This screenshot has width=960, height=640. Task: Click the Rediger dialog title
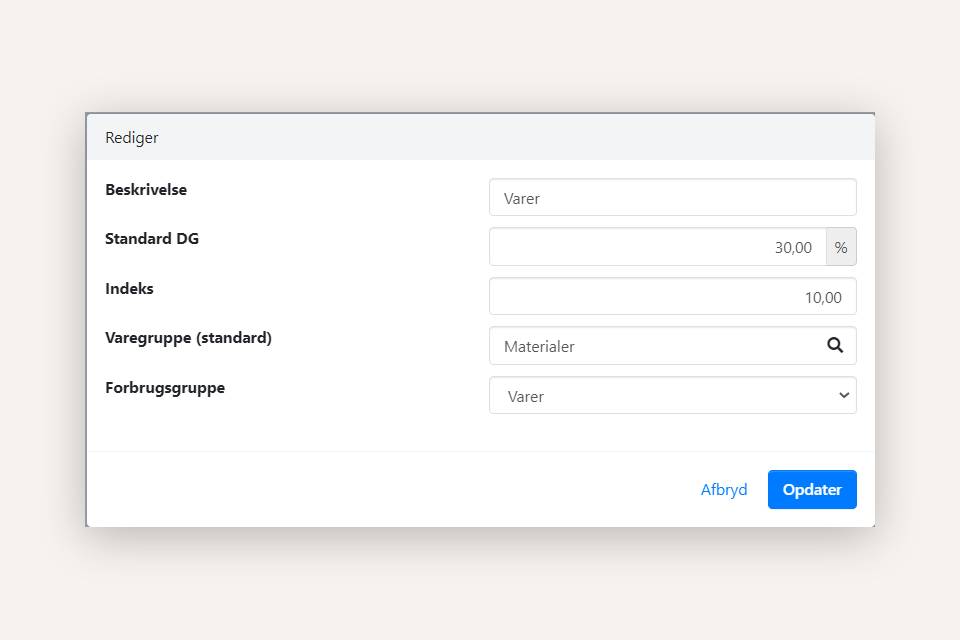click(132, 138)
